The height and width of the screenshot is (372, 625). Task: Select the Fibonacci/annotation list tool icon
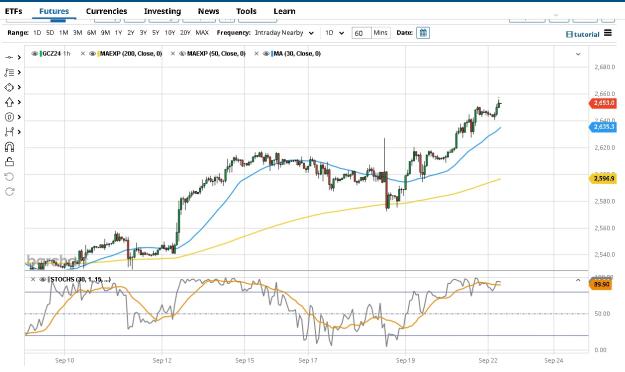pyautogui.click(x=9, y=72)
